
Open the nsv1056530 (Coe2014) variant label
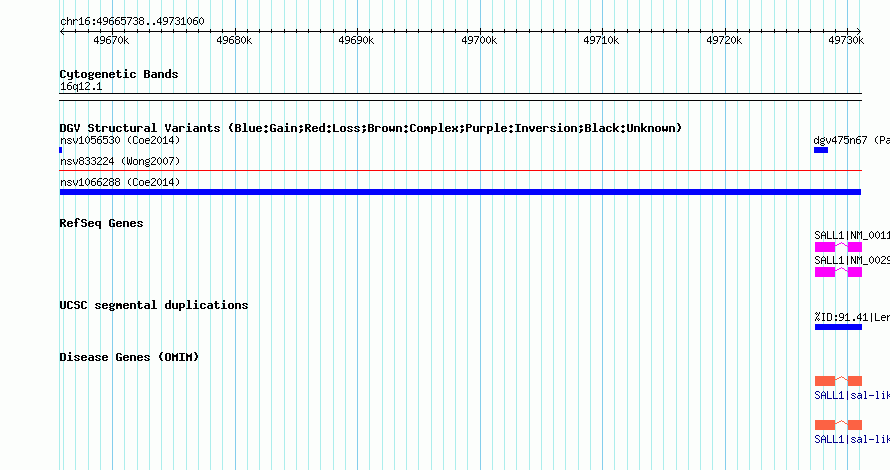(120, 140)
